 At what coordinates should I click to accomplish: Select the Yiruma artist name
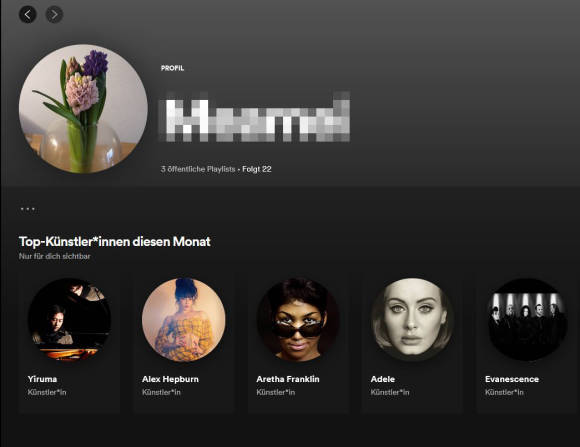[x=42, y=379]
